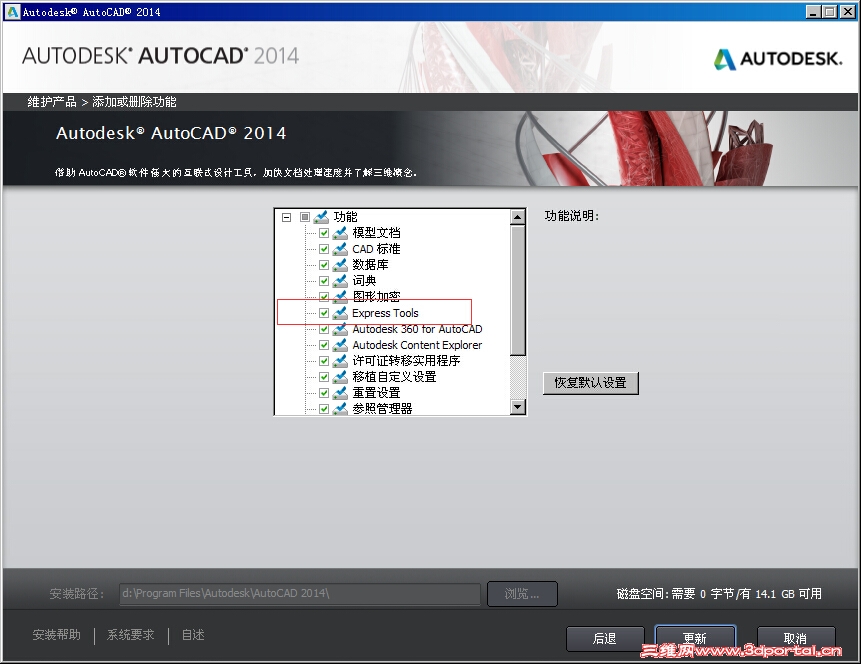Select the 功能 root label

(x=345, y=217)
